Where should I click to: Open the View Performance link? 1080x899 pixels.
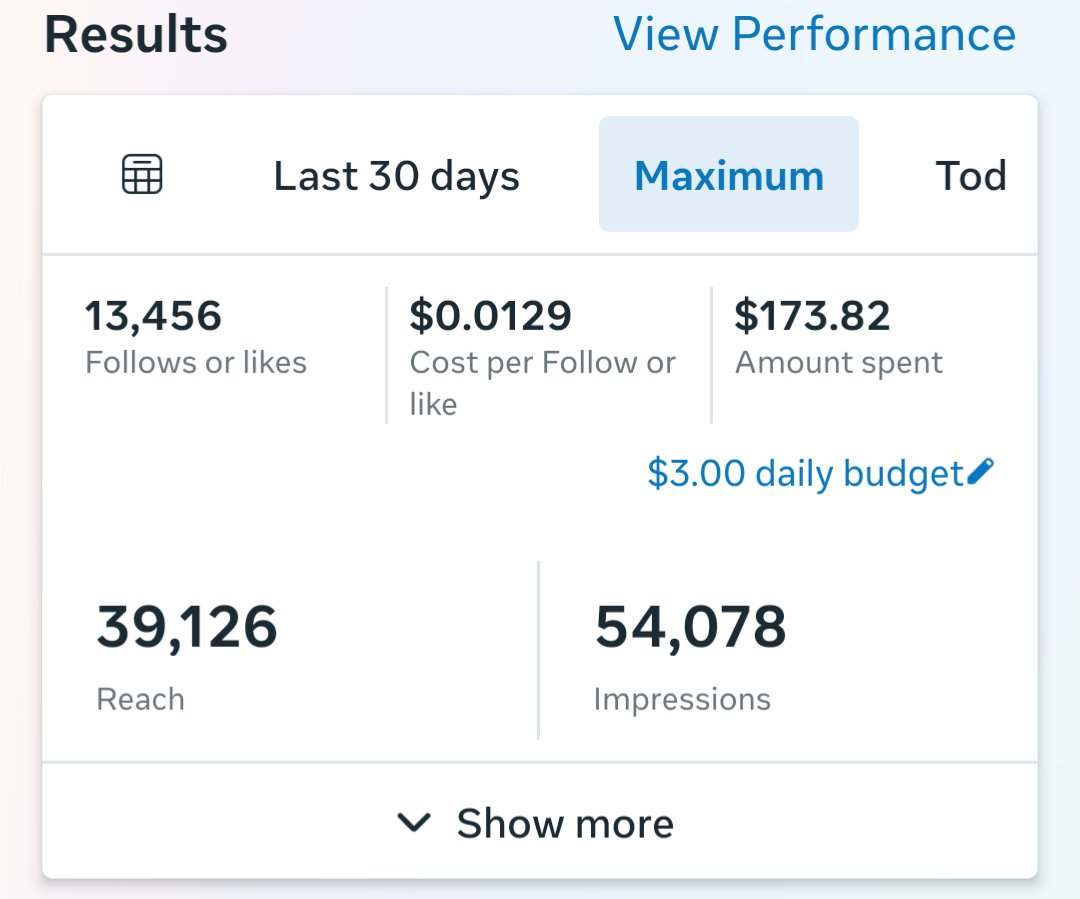coord(814,34)
